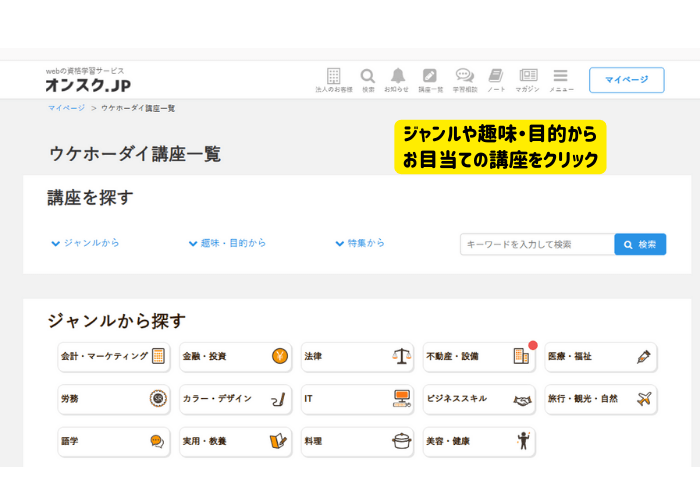Click the keyword search input field

(x=537, y=244)
